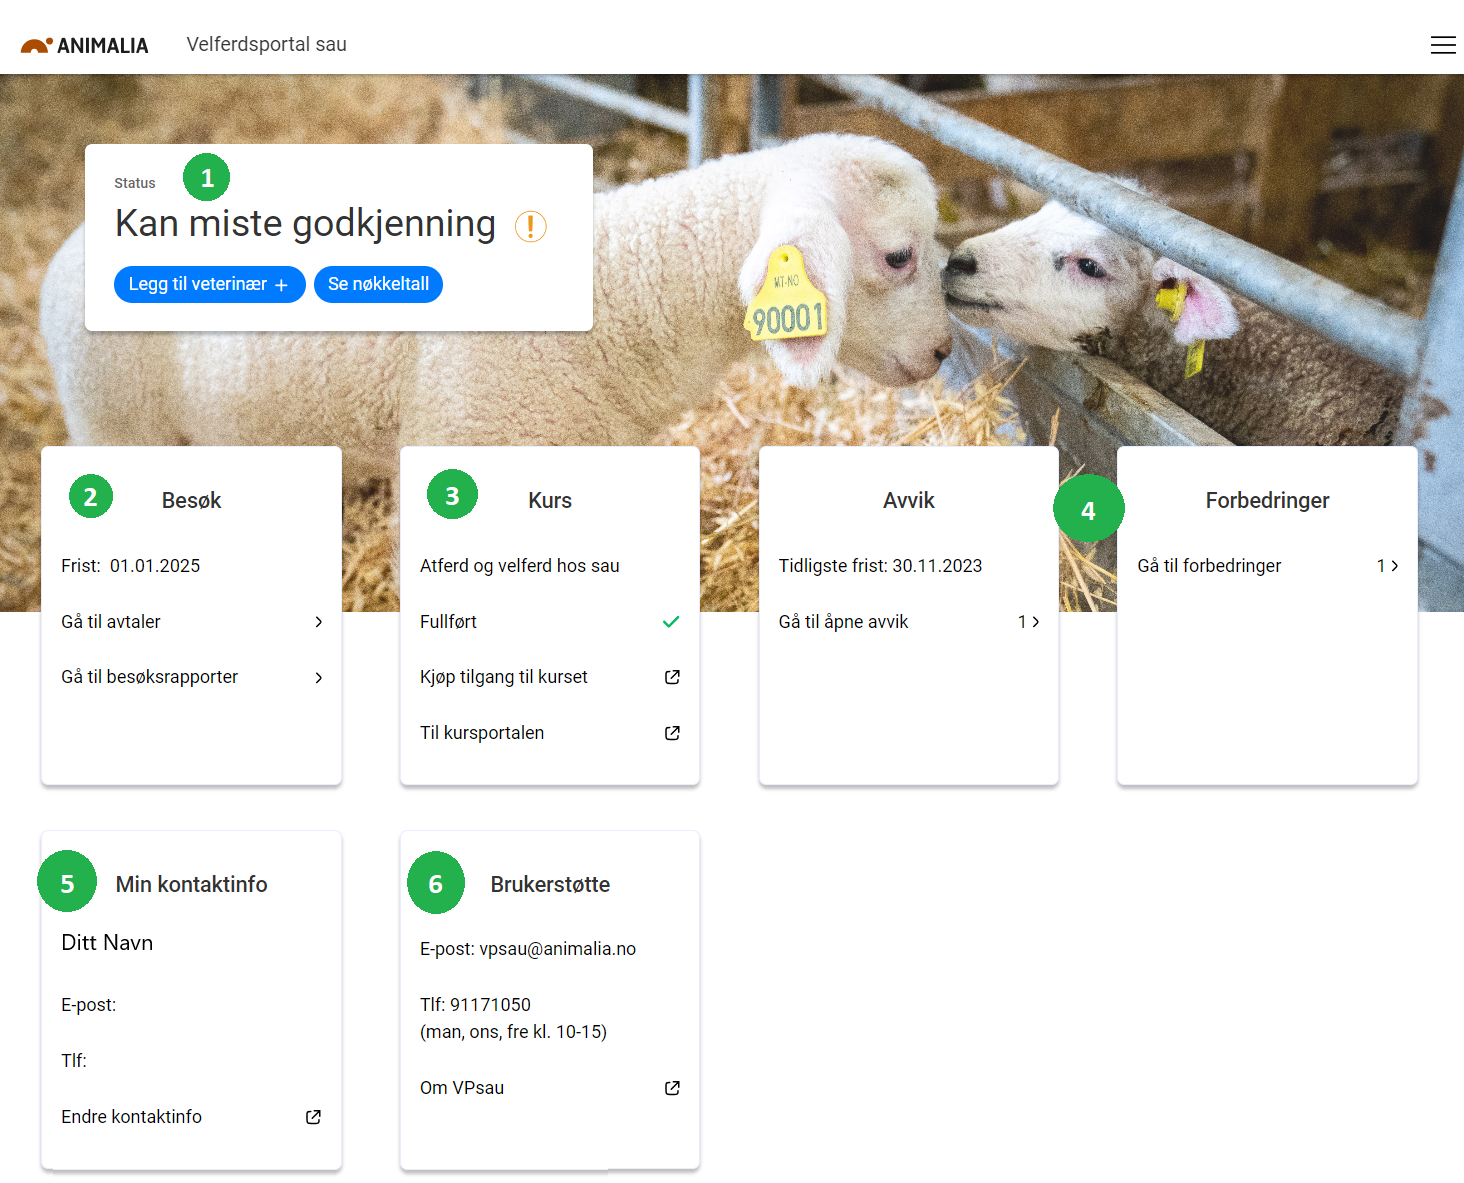Click the count 1 beside Gå til forbedringer
Viewport: 1464px width, 1183px height.
[1381, 566]
